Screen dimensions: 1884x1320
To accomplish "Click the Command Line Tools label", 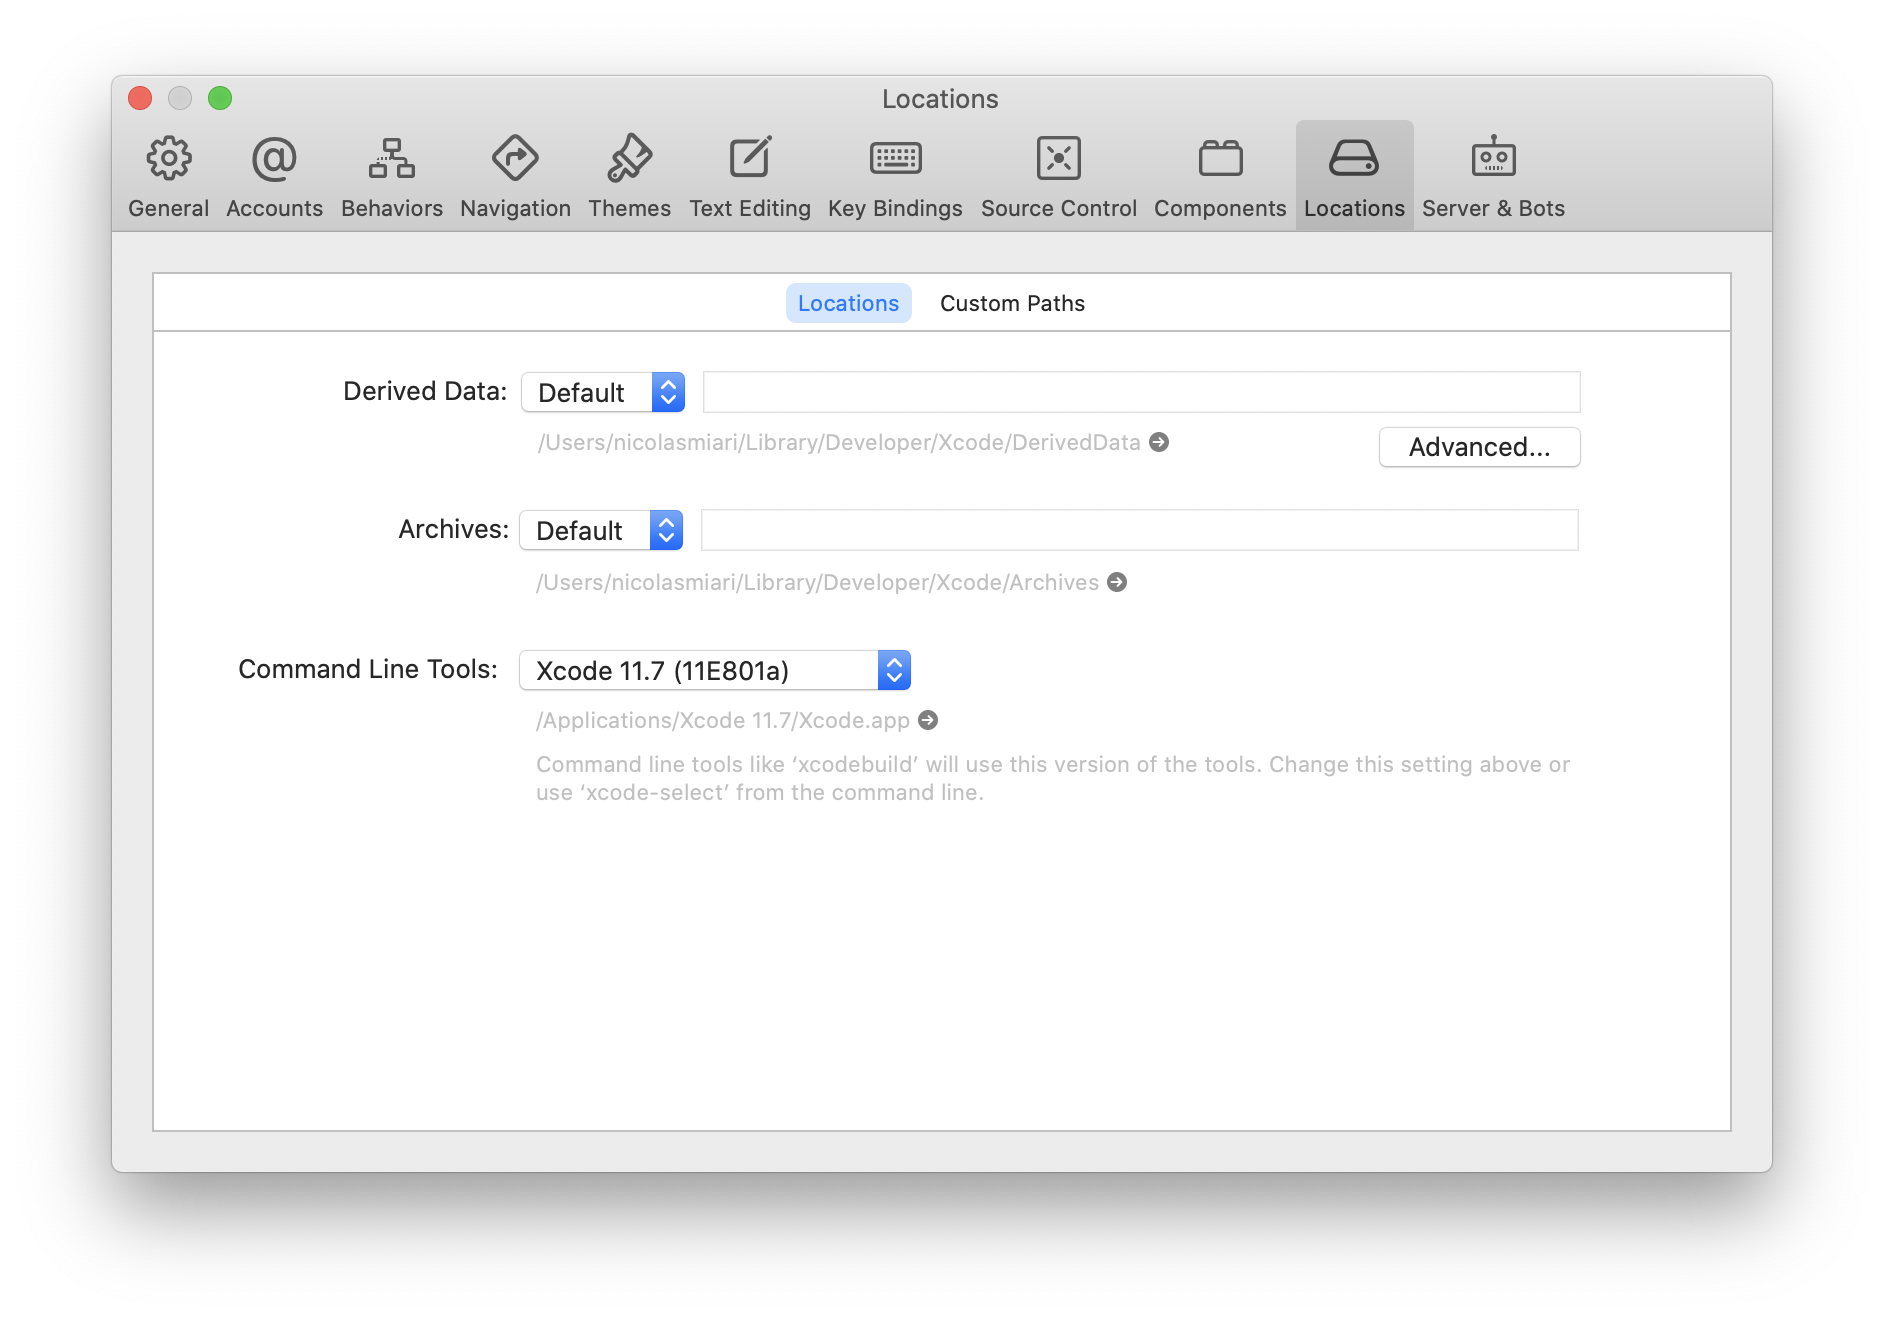I will pos(368,669).
